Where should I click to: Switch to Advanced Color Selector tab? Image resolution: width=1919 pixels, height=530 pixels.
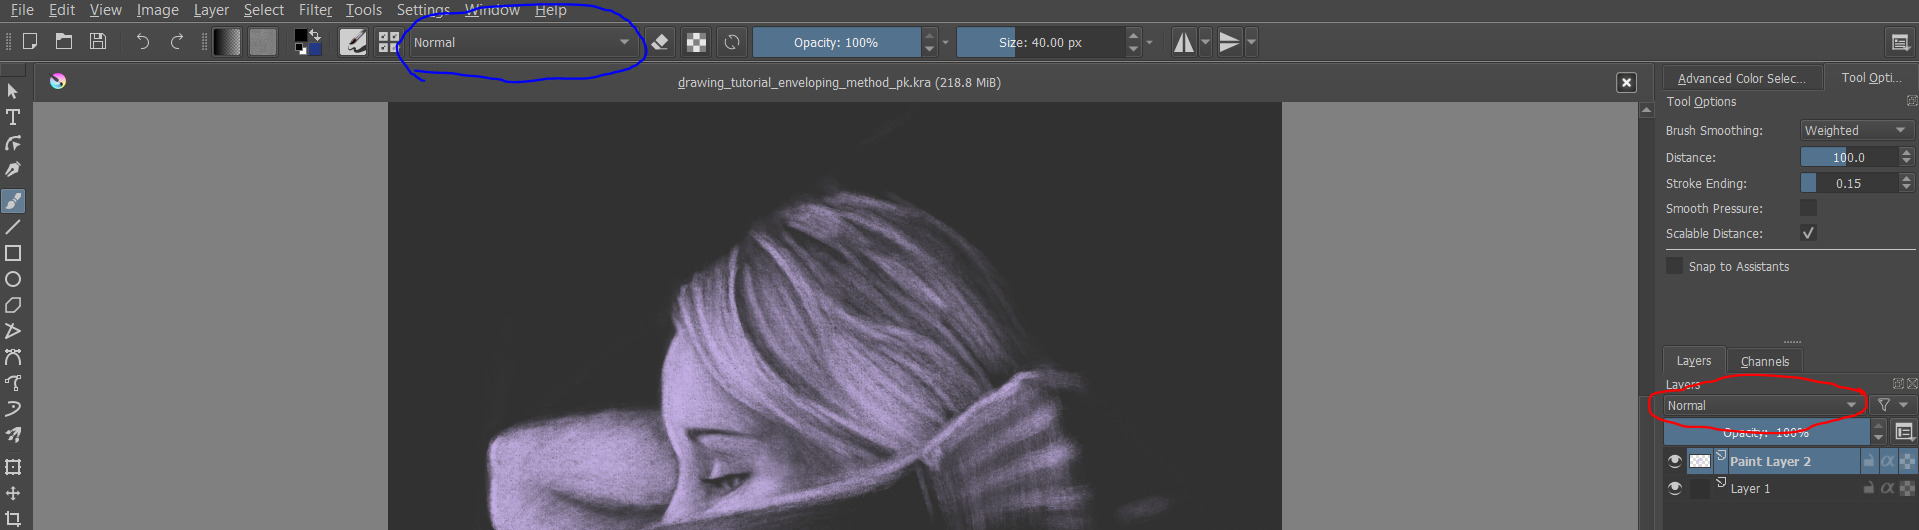pyautogui.click(x=1741, y=78)
